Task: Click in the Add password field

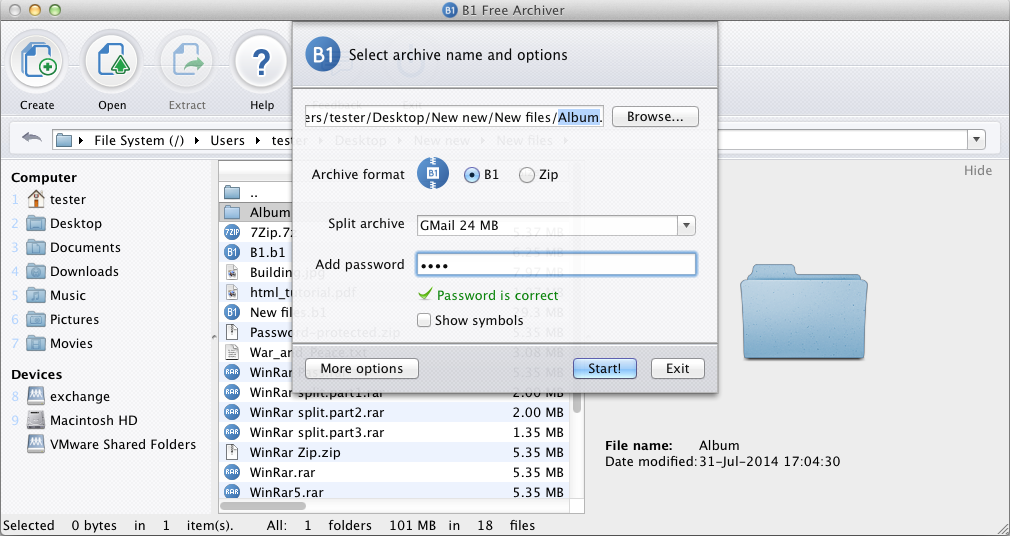Action: click(x=555, y=265)
